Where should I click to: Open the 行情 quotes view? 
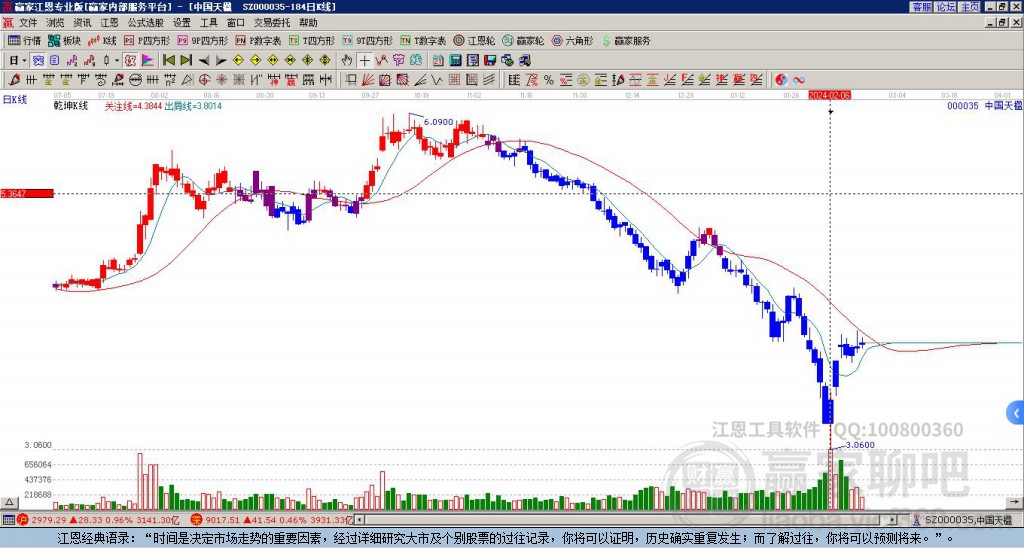pos(25,40)
